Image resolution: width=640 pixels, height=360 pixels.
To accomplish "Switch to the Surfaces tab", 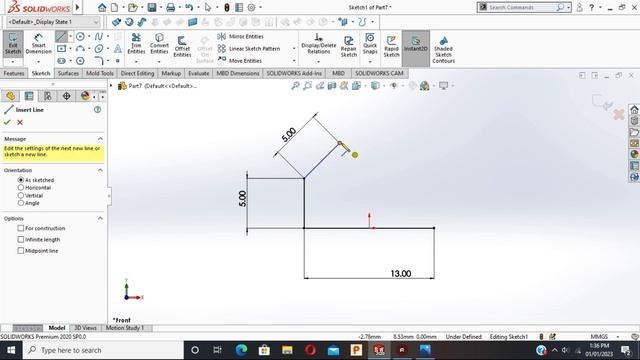I will [x=68, y=73].
